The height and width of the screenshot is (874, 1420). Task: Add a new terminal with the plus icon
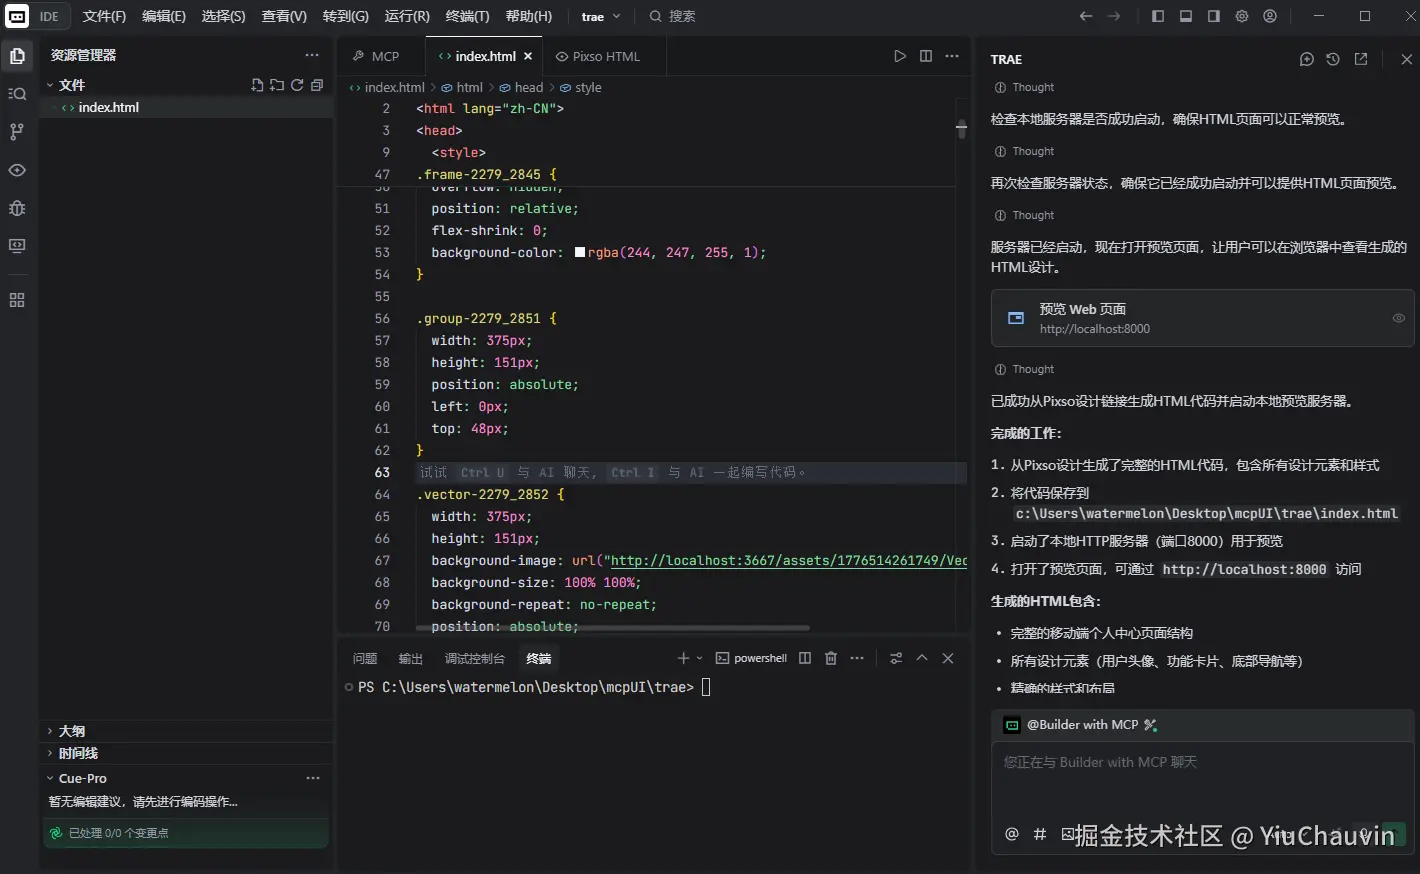tap(683, 658)
